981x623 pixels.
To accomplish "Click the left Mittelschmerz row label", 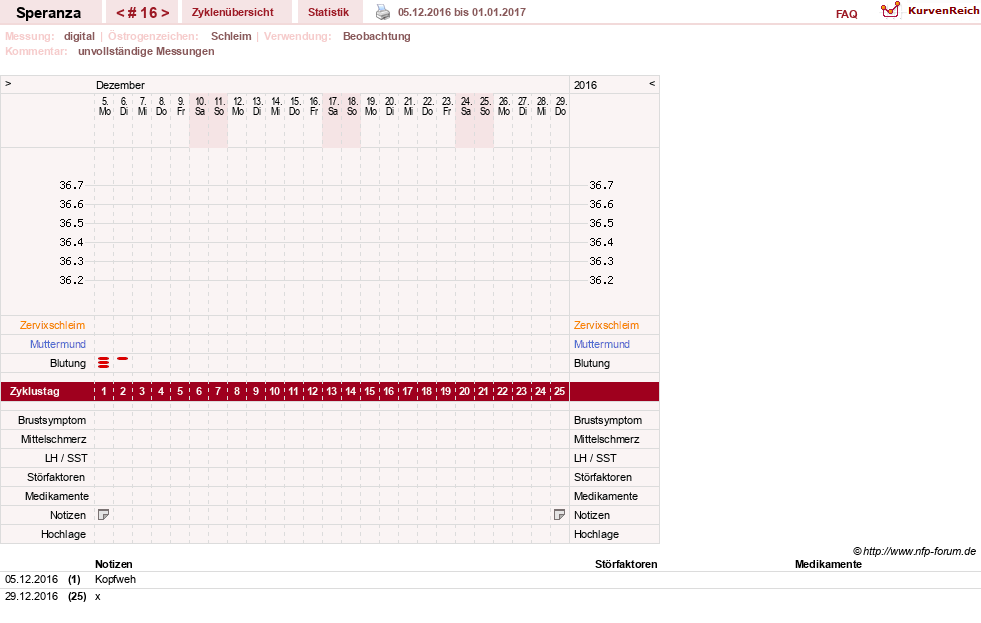I will [x=53, y=439].
